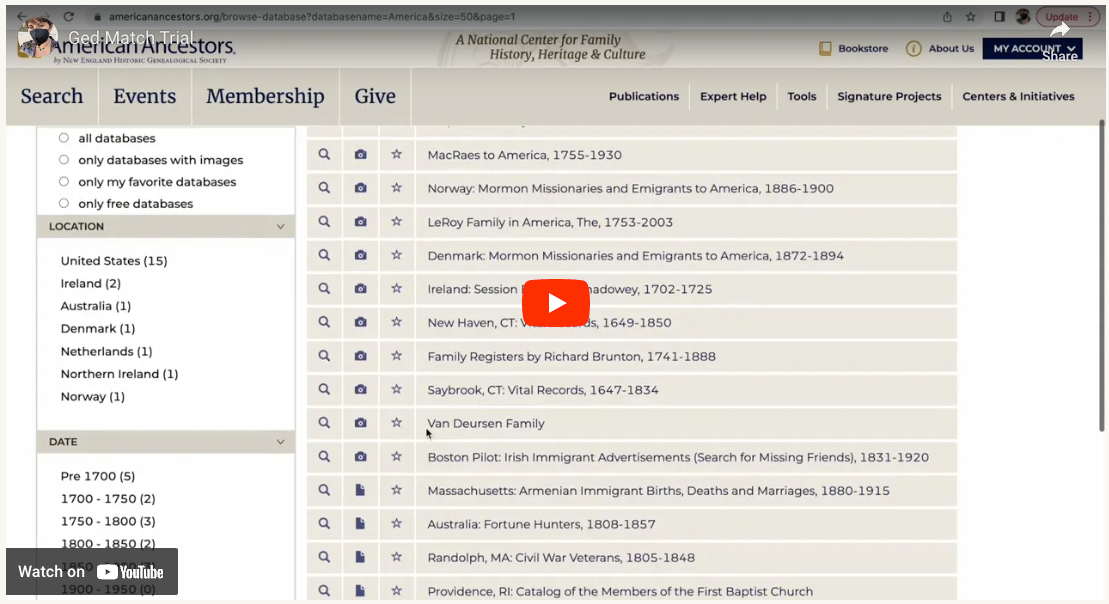Open the Membership main menu
The image size is (1109, 604).
coord(265,96)
